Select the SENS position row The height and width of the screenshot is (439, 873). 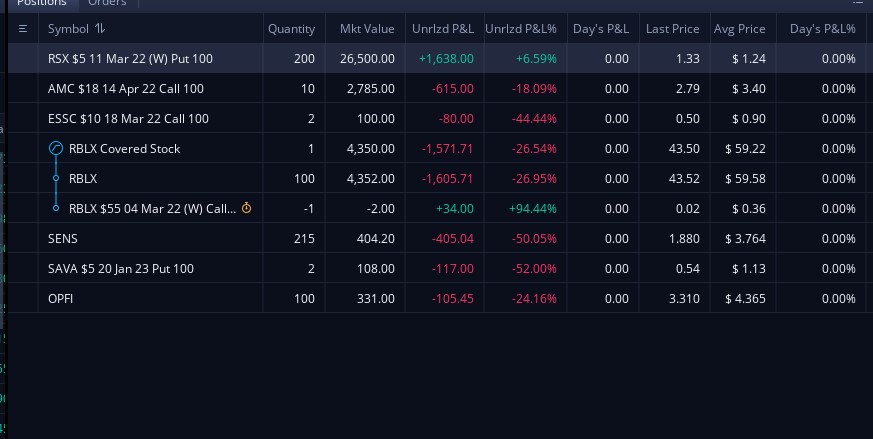[x=436, y=238]
